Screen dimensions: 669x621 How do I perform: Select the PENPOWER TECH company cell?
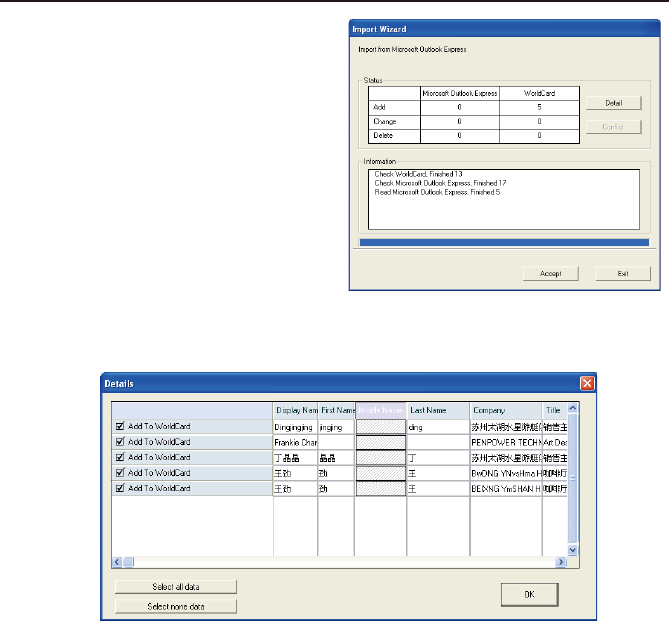[506, 443]
